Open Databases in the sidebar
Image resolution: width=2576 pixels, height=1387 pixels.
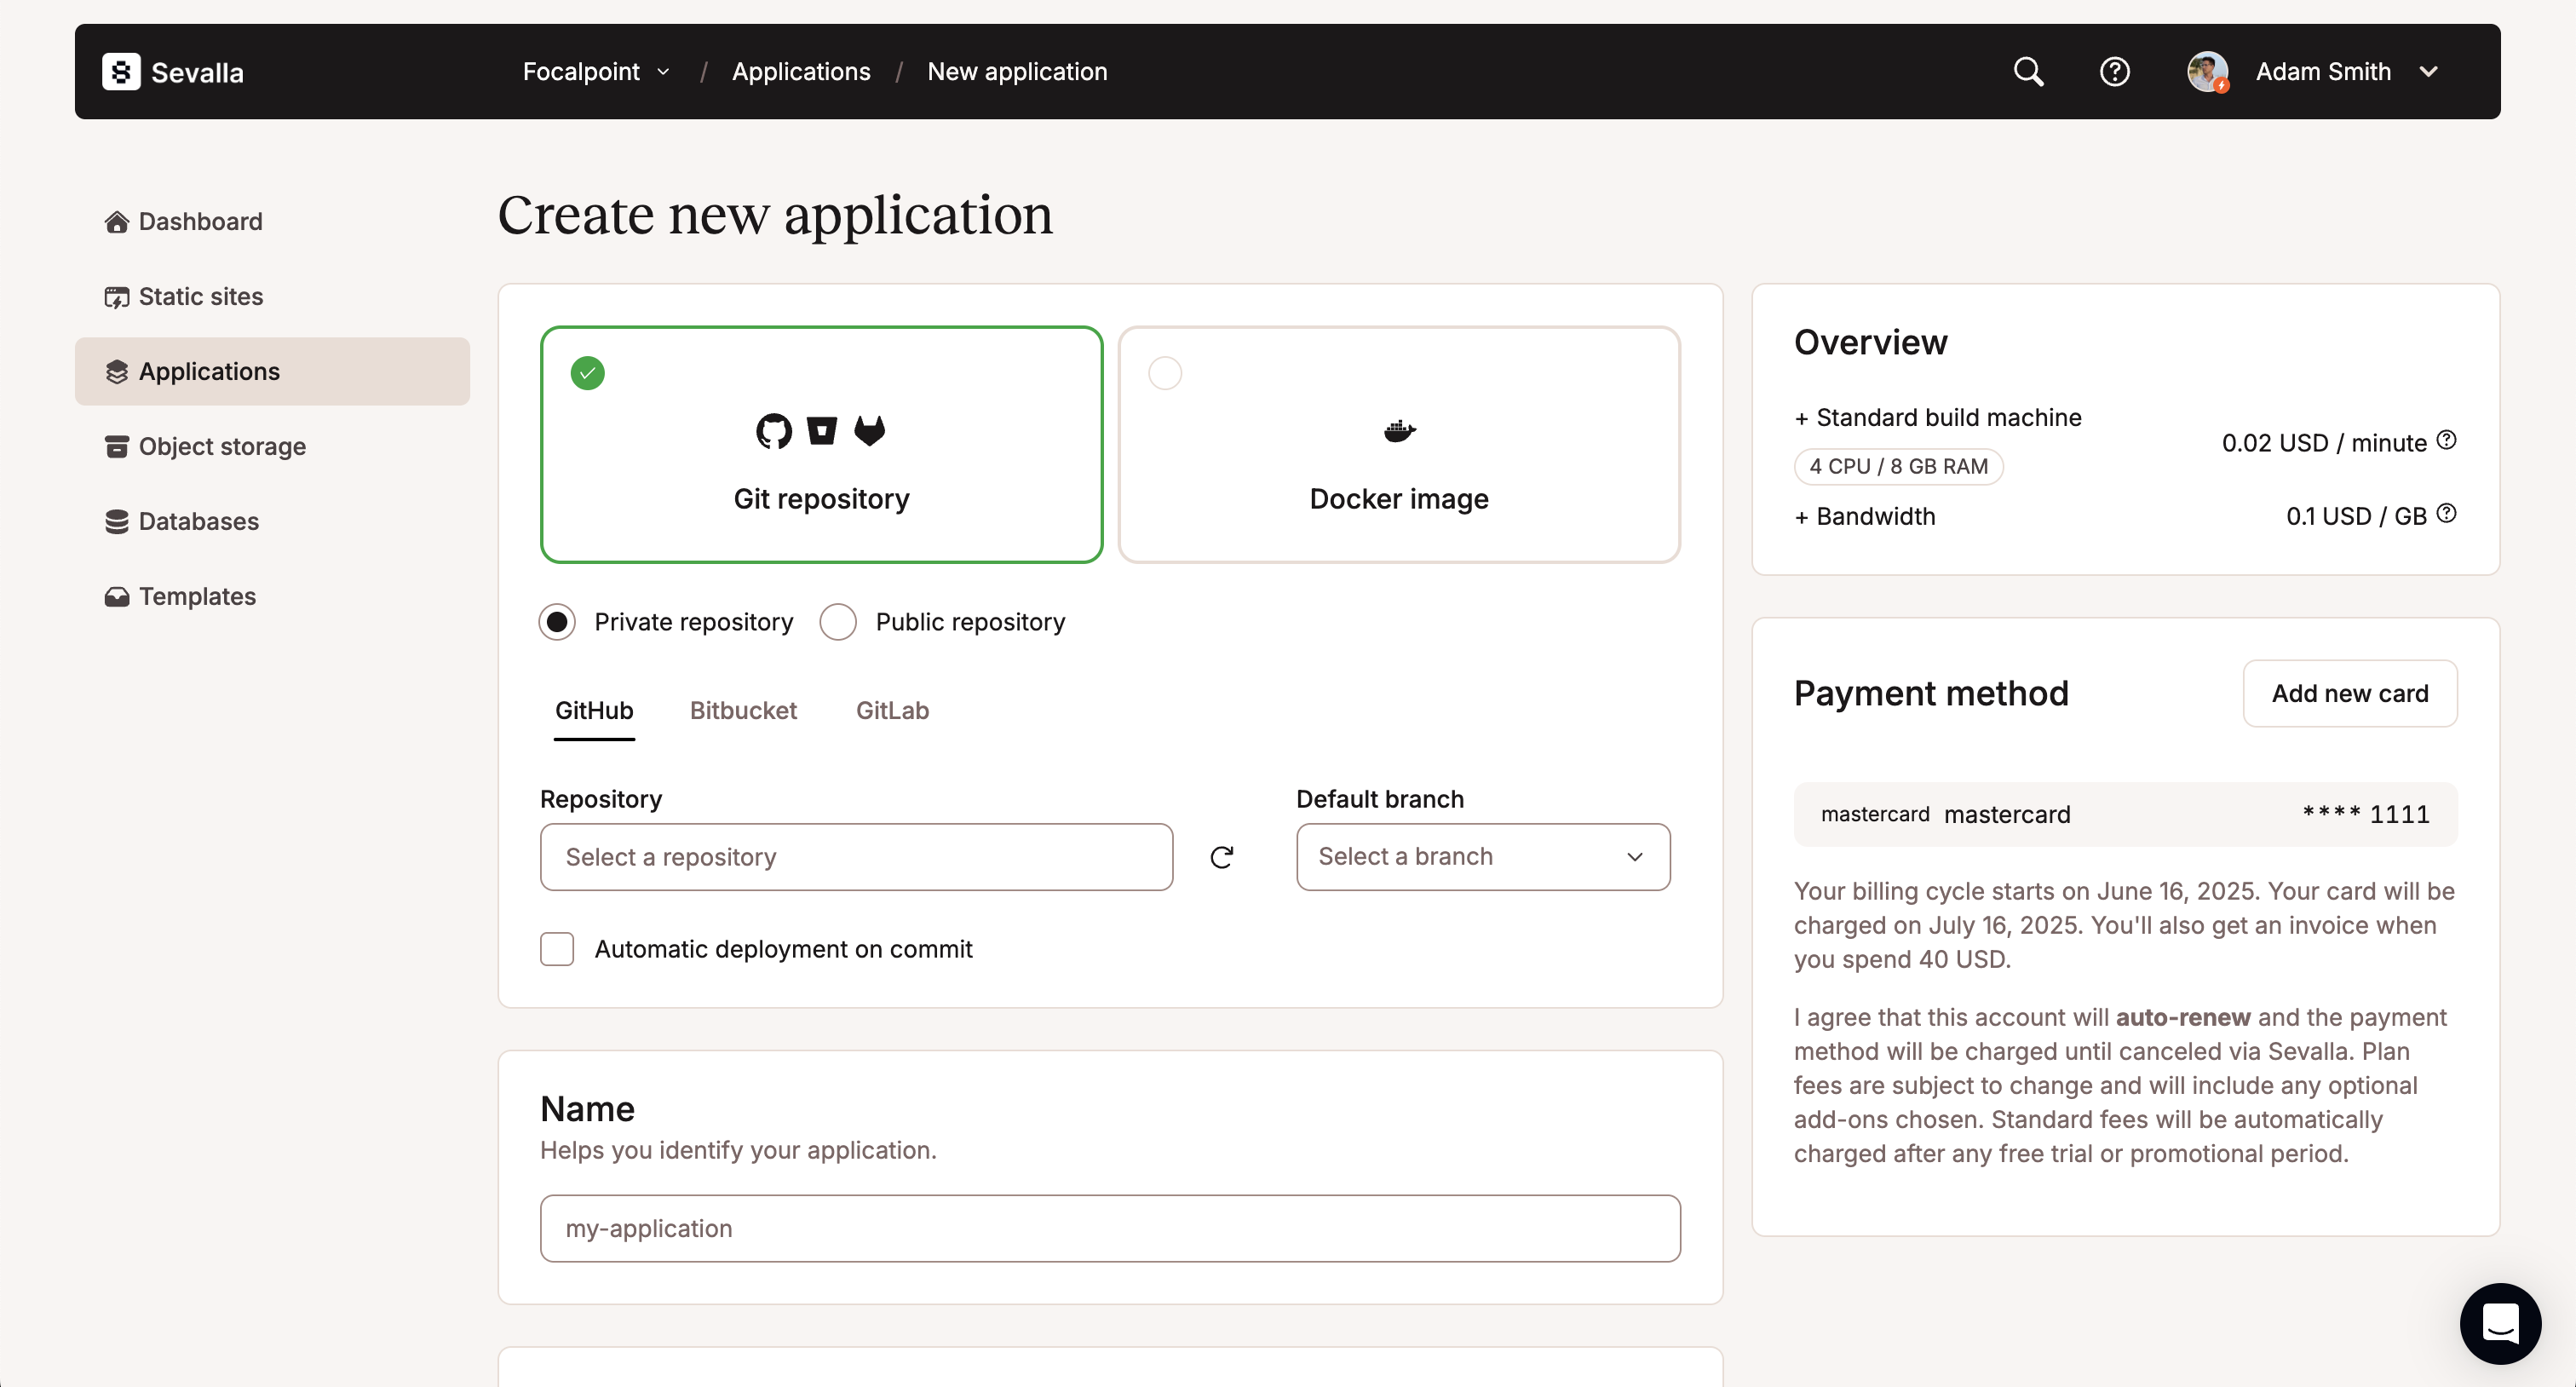[x=198, y=522]
